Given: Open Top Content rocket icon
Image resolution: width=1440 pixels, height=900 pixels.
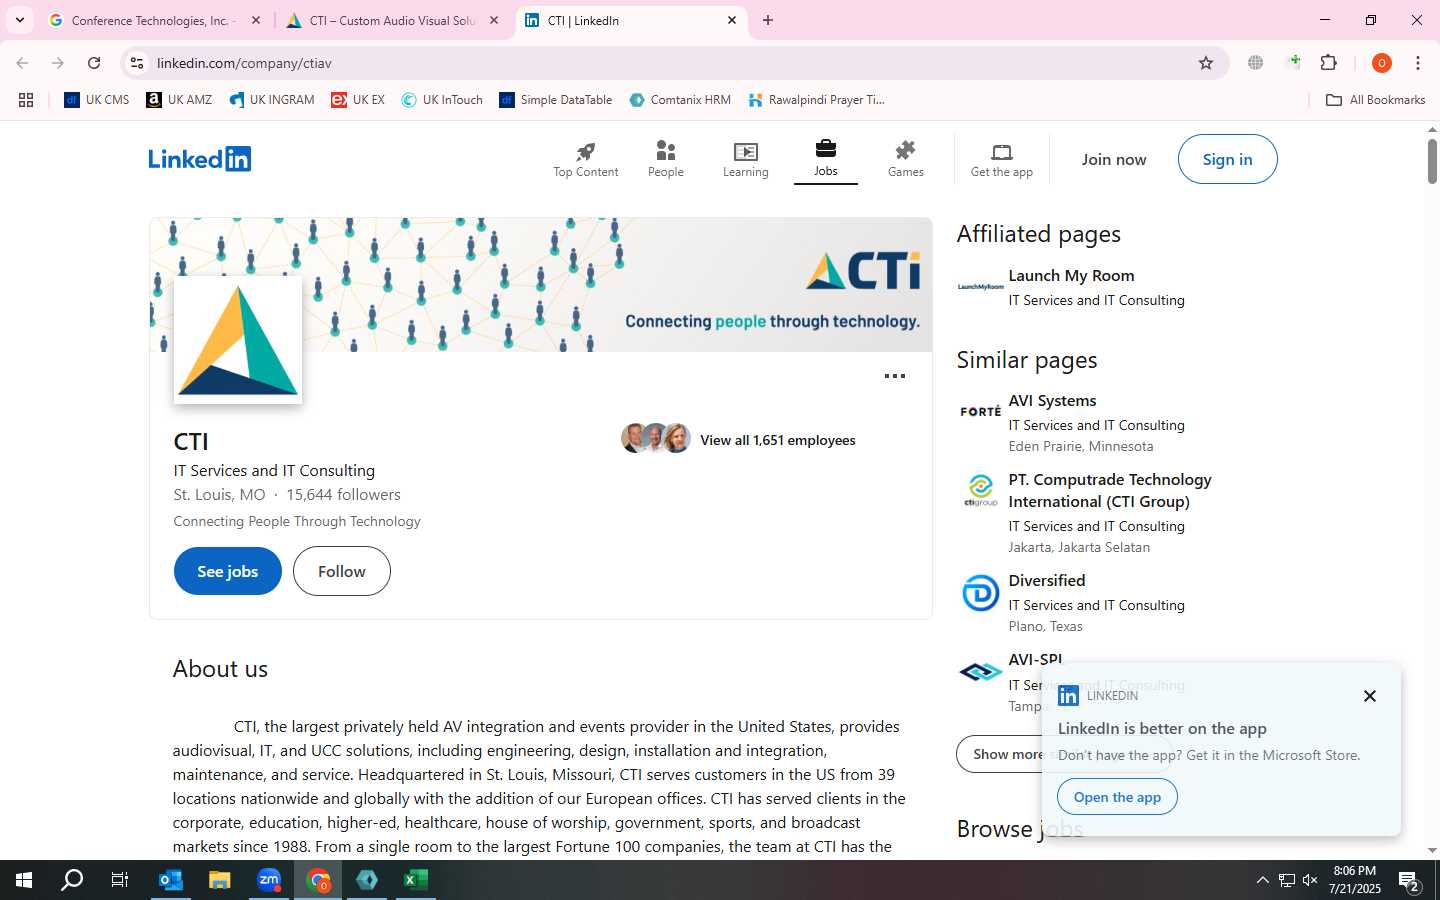Looking at the screenshot, I should pyautogui.click(x=586, y=151).
